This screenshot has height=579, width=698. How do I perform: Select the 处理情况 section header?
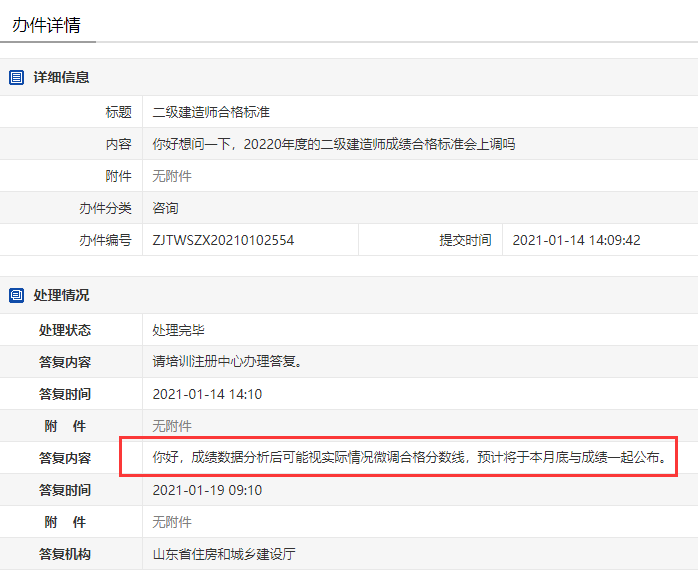[x=349, y=295]
